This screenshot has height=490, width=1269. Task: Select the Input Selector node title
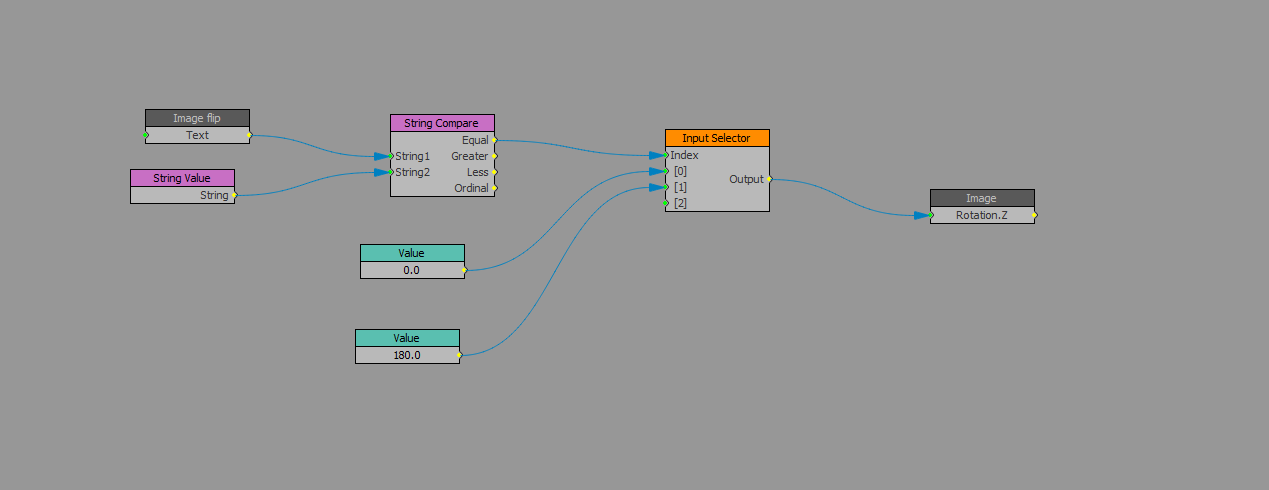click(x=717, y=138)
